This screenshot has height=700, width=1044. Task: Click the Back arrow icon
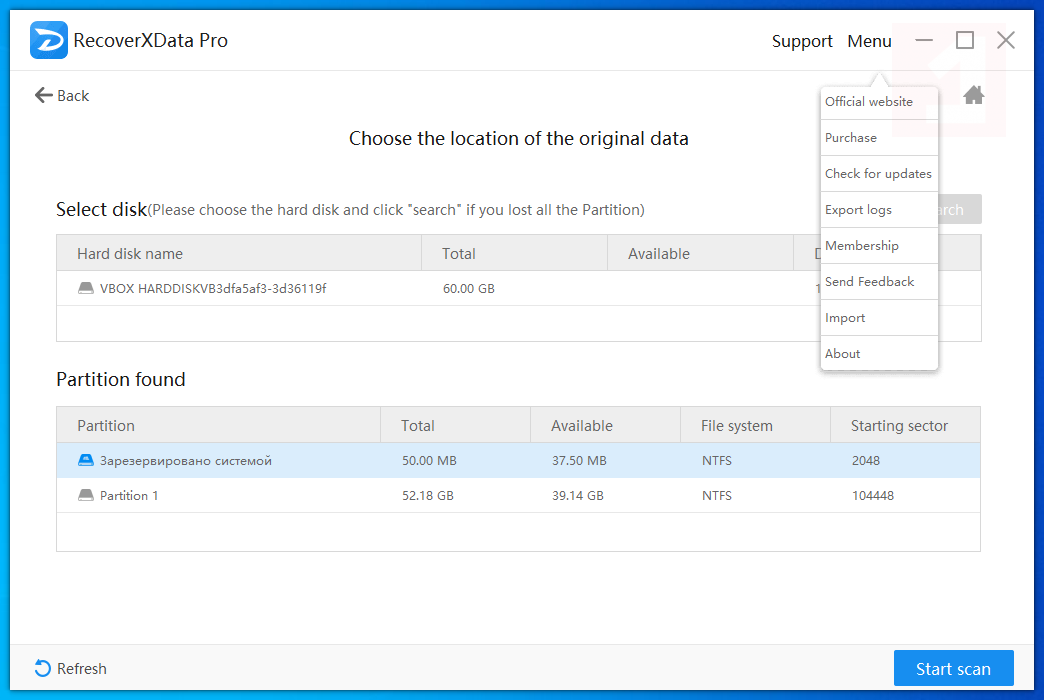(43, 95)
